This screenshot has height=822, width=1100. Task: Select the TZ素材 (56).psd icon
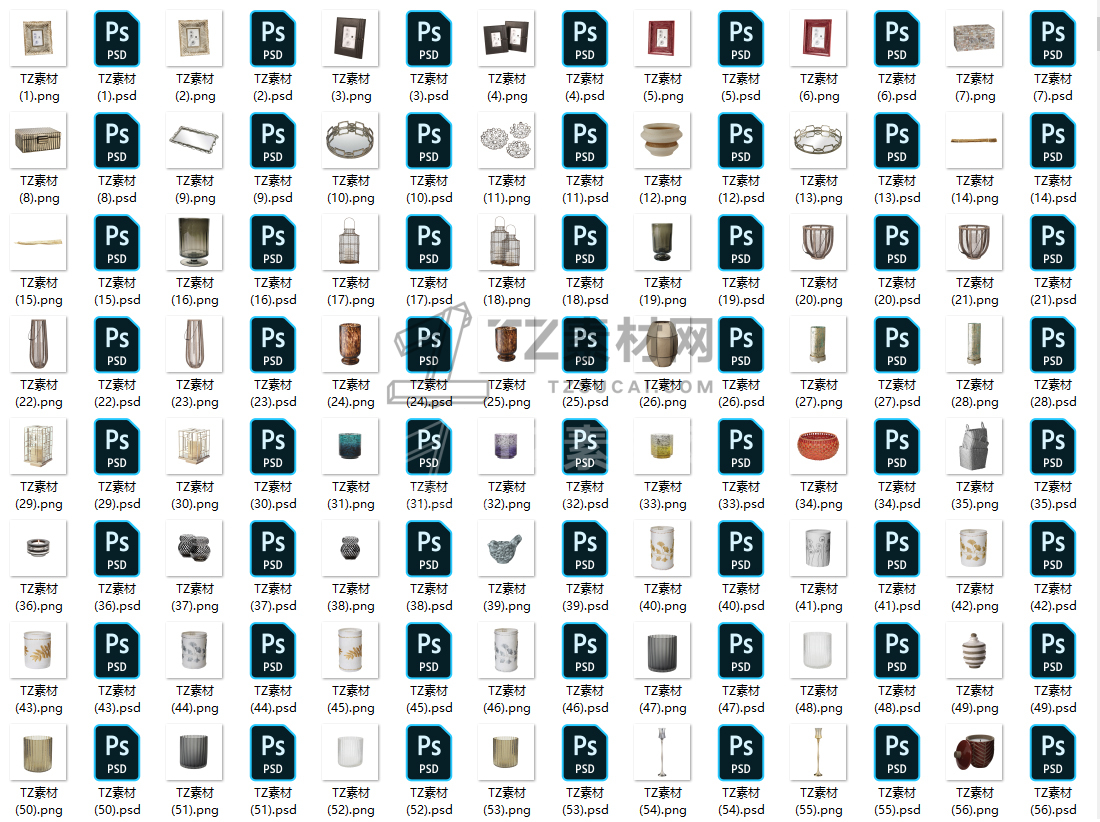click(x=1053, y=753)
